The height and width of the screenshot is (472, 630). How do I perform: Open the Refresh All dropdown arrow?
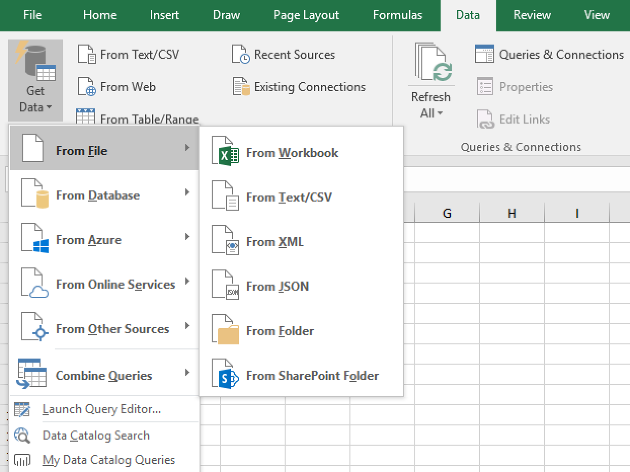tap(440, 113)
